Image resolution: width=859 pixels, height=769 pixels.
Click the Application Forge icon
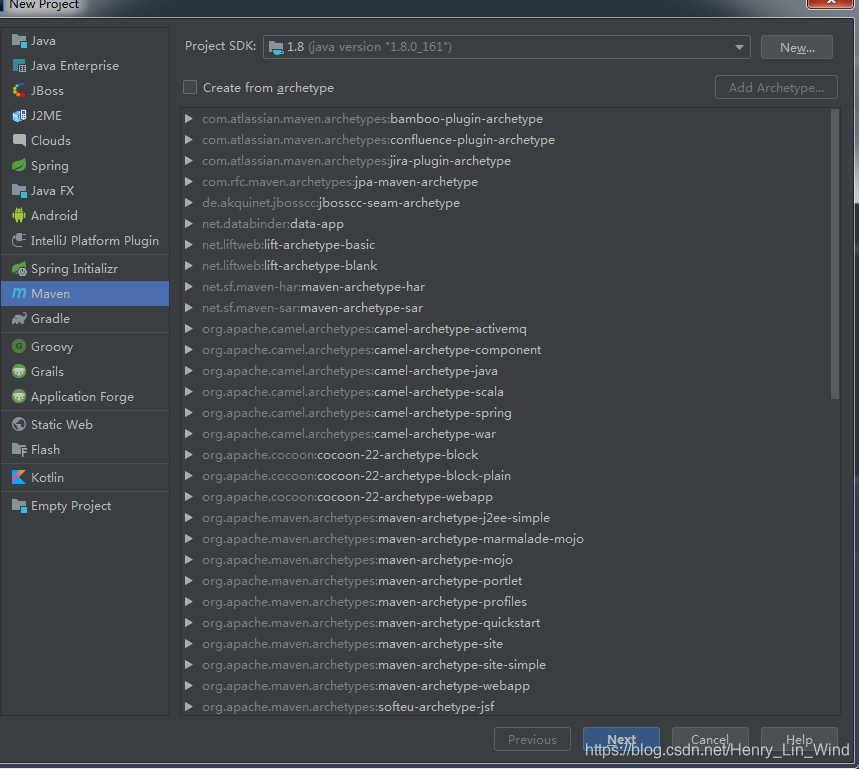coord(19,396)
